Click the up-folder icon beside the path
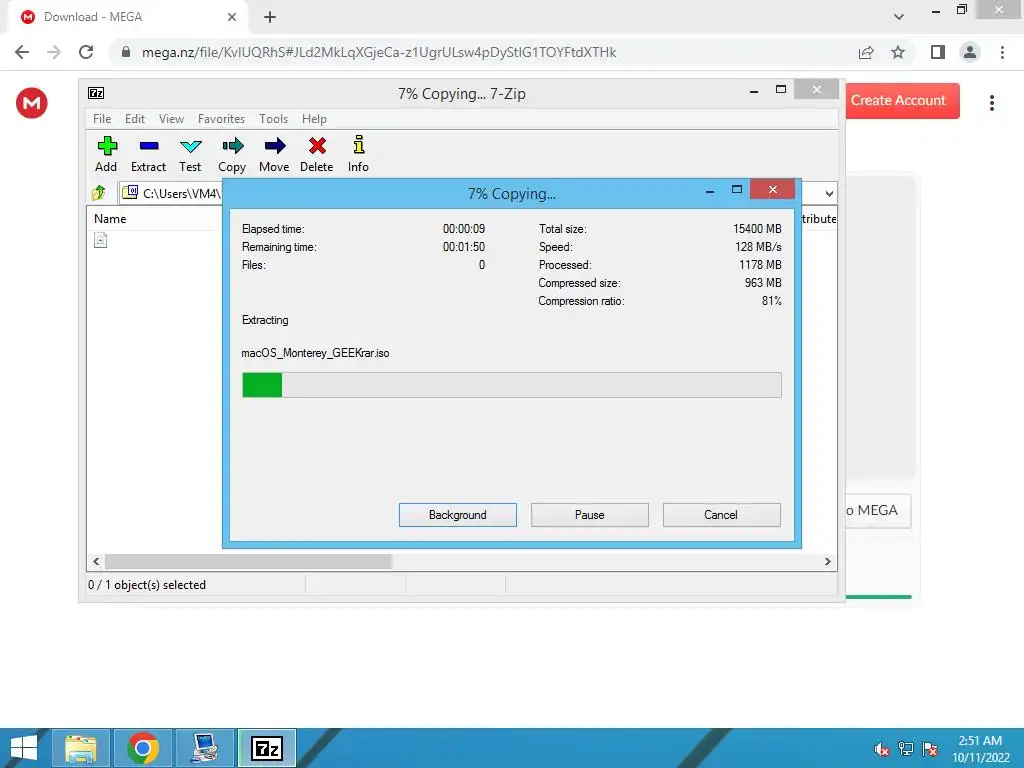The width and height of the screenshot is (1024, 768). (x=99, y=193)
